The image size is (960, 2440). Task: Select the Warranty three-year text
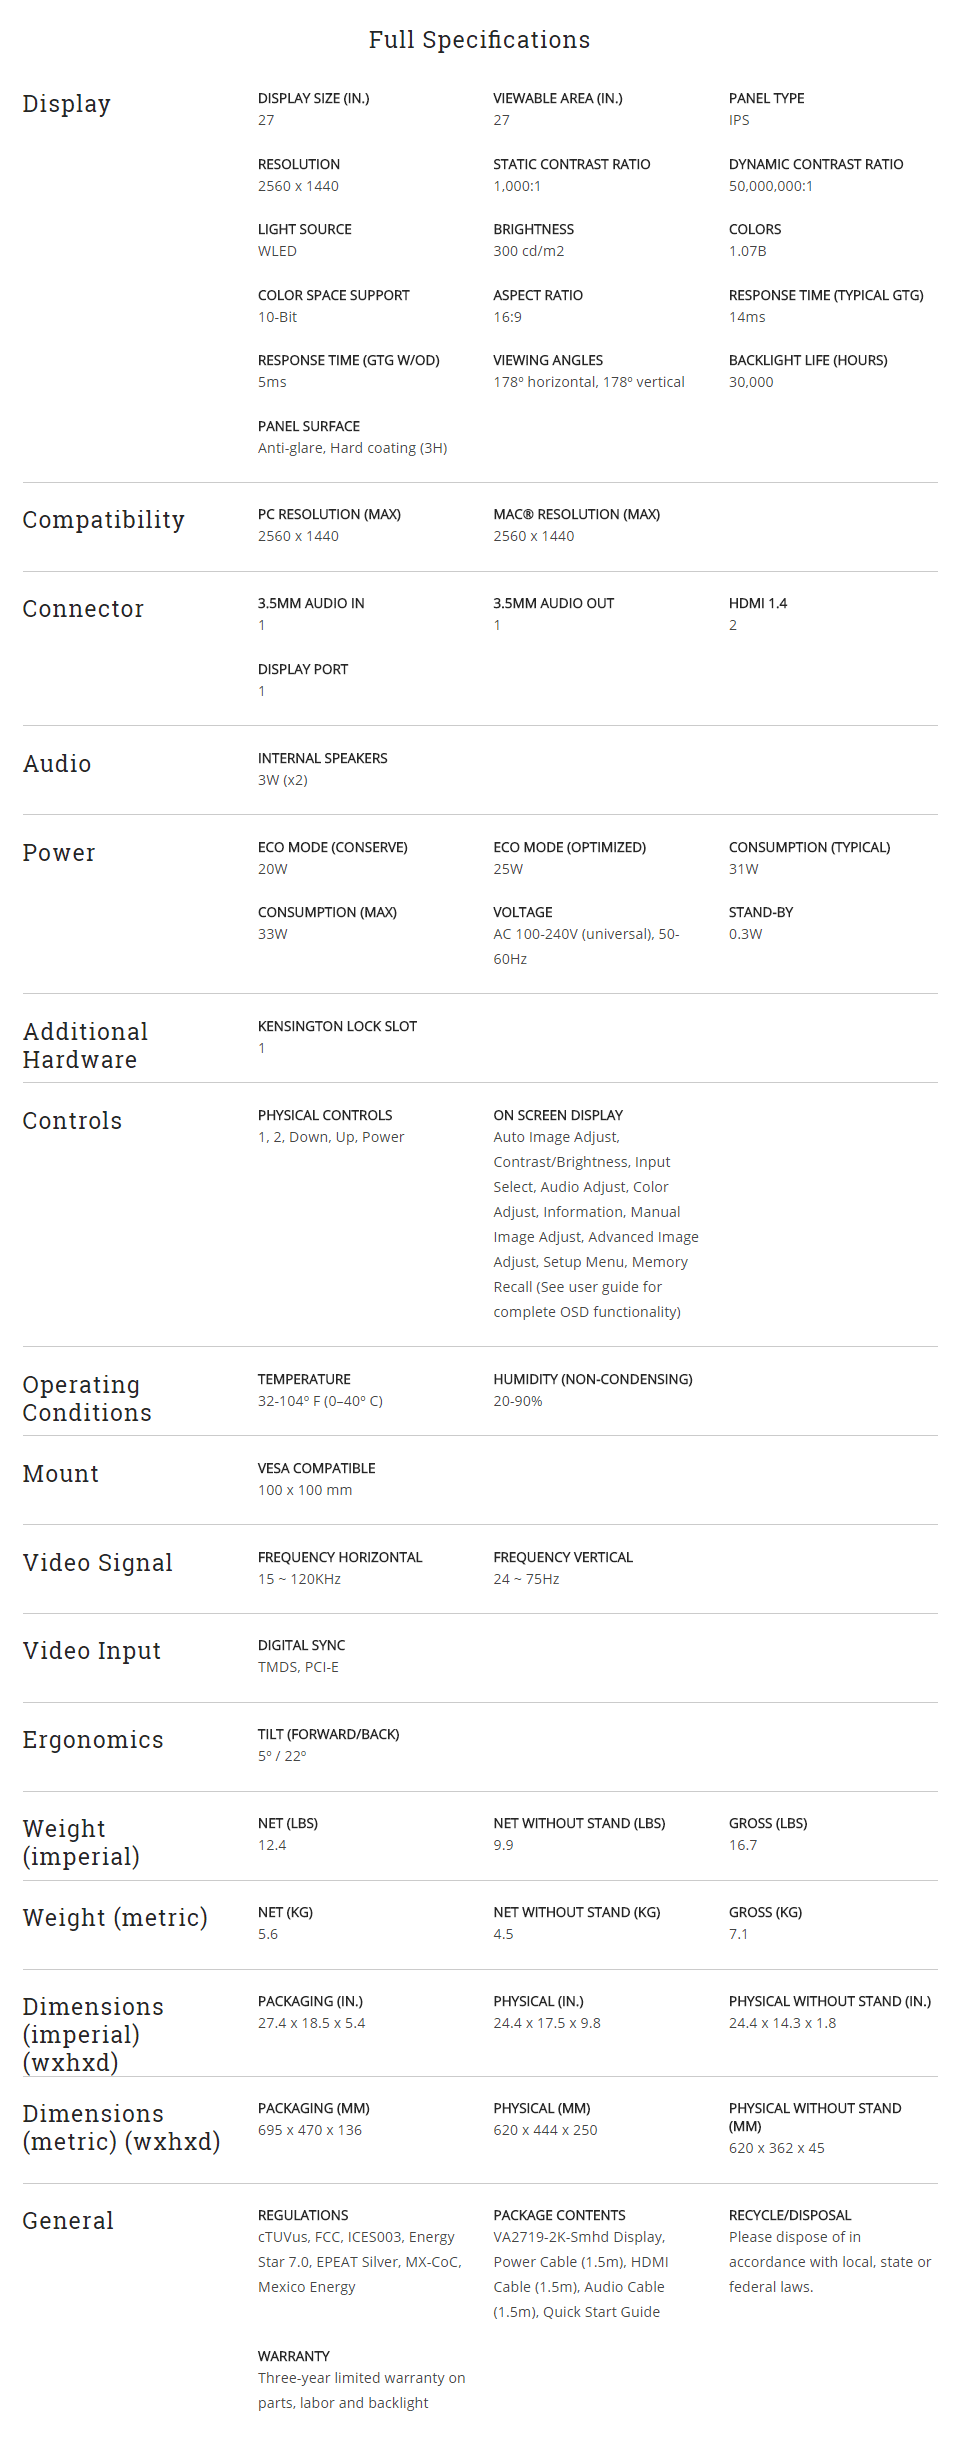pyautogui.click(x=361, y=2390)
